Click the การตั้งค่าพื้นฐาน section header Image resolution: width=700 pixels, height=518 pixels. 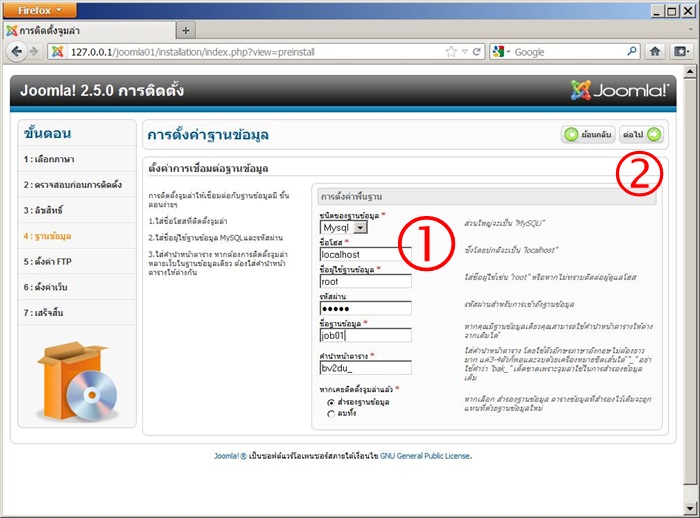487,196
